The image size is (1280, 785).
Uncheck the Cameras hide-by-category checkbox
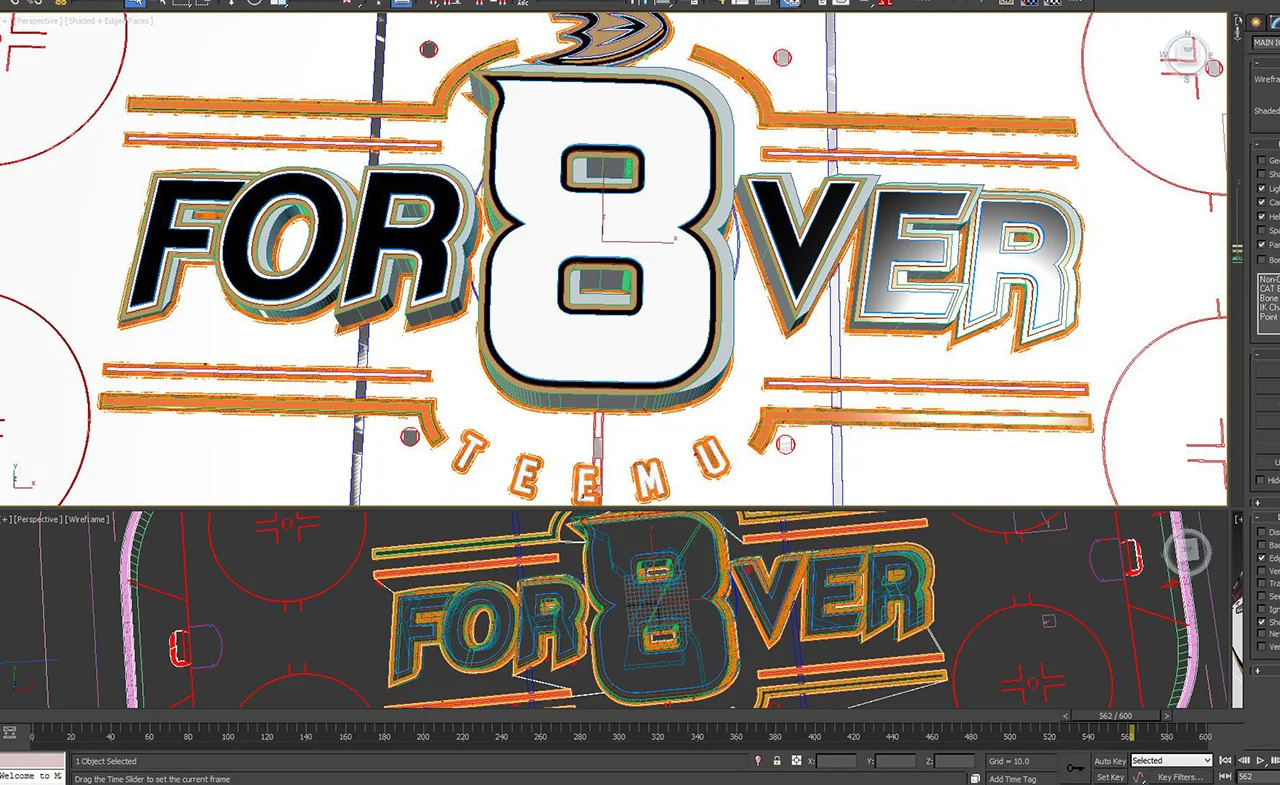pos(1260,202)
